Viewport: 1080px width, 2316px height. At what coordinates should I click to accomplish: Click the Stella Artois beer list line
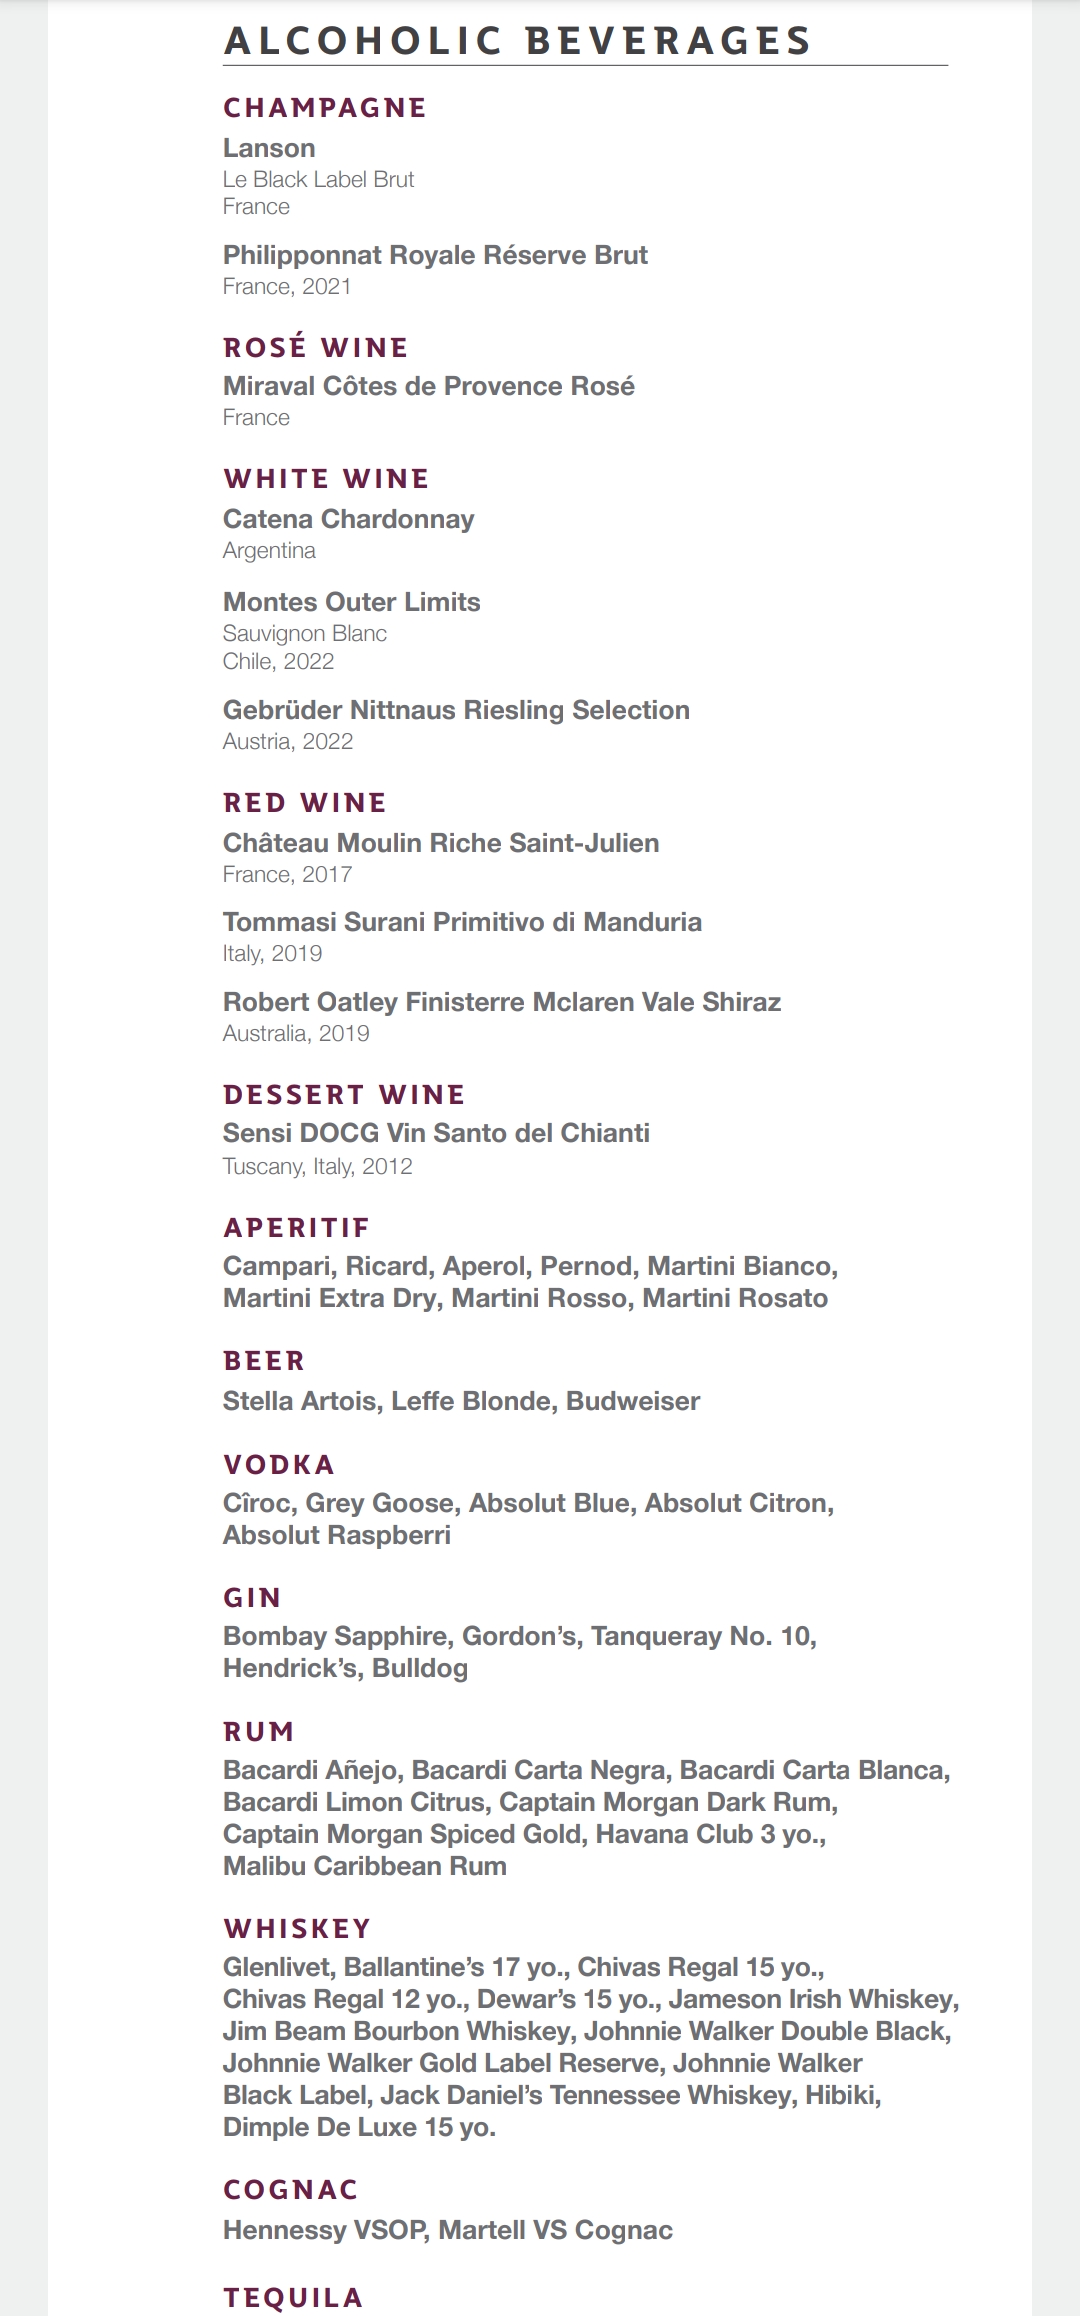click(461, 1401)
